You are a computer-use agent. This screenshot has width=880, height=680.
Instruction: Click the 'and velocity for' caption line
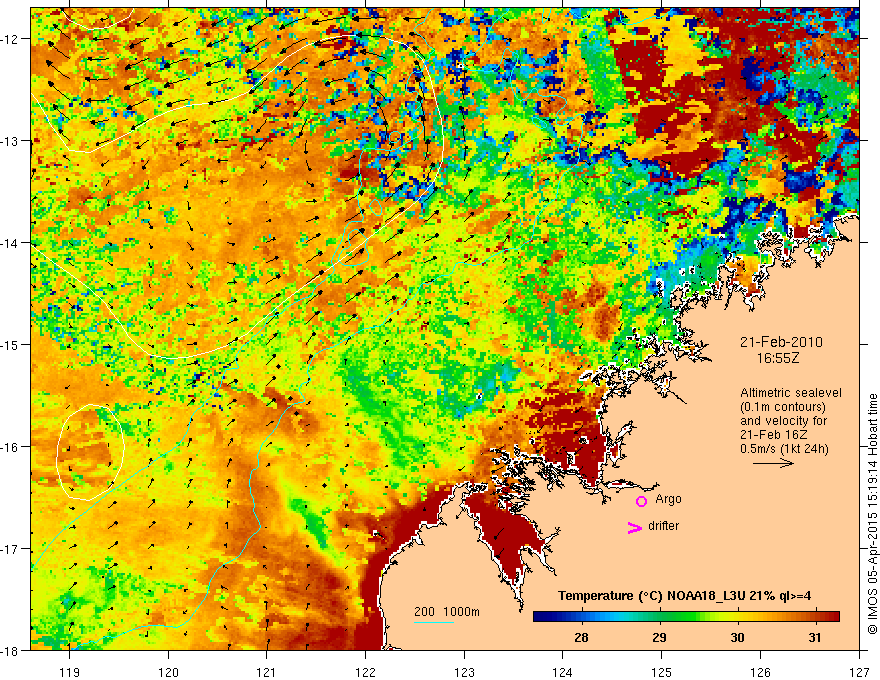pyautogui.click(x=783, y=421)
